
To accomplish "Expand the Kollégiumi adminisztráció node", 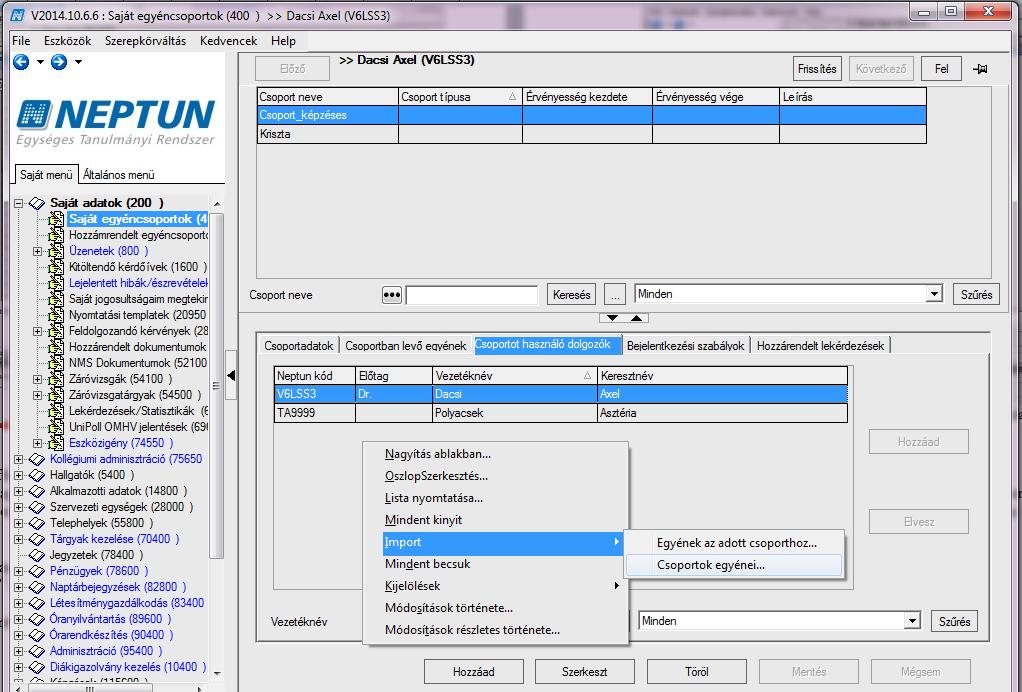I will click(18, 459).
